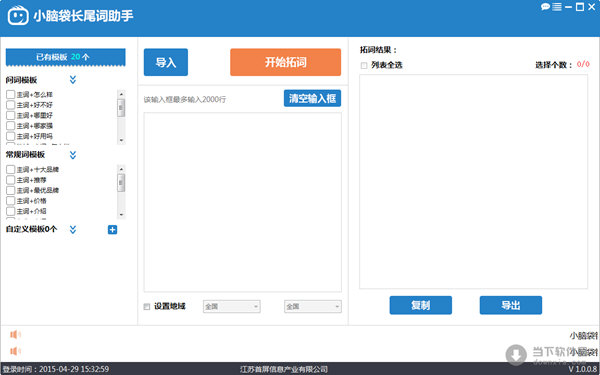The width and height of the screenshot is (600, 375).
Task: Tick the 主词+哪家强 template
Action: pos(10,126)
